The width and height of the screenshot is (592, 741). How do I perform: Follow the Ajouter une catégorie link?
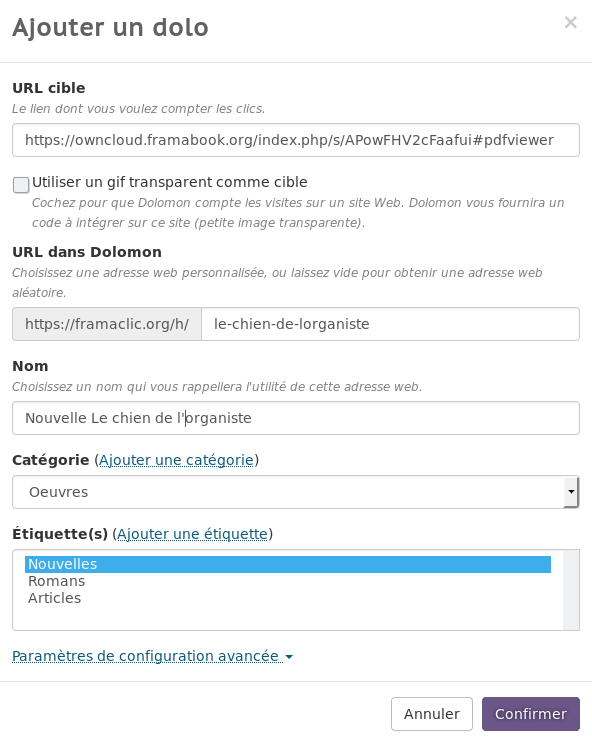[176, 460]
